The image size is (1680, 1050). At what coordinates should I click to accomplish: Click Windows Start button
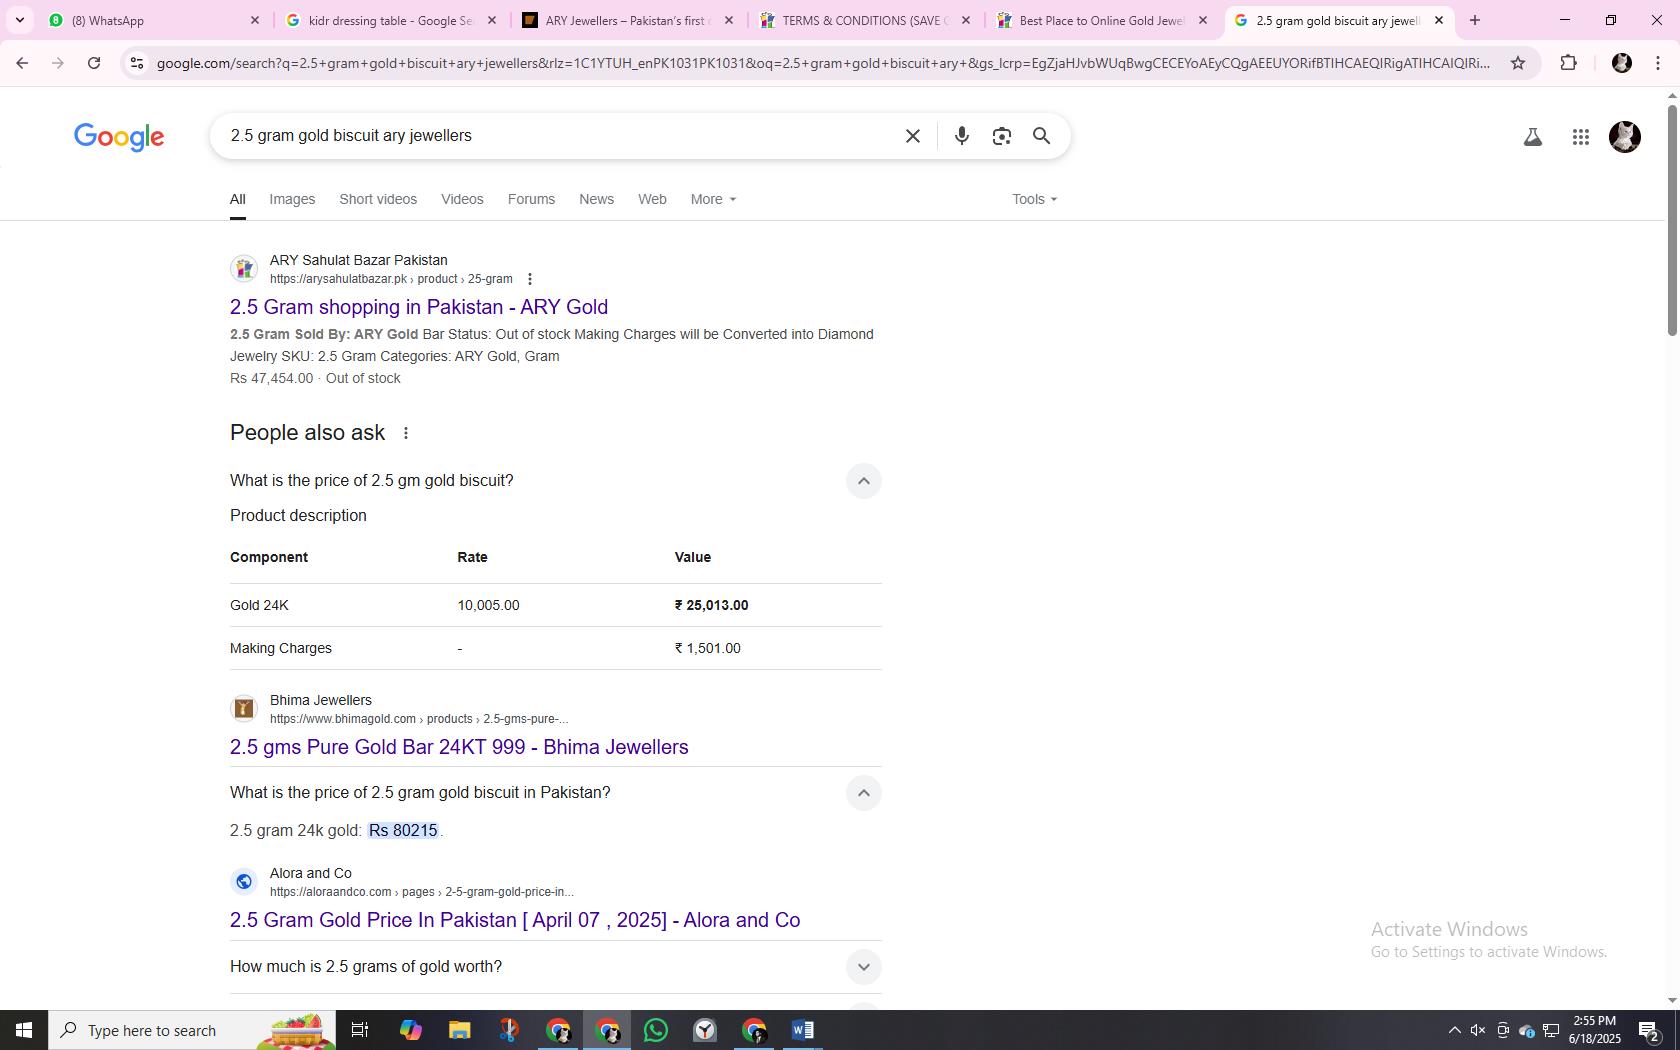pos(24,1030)
